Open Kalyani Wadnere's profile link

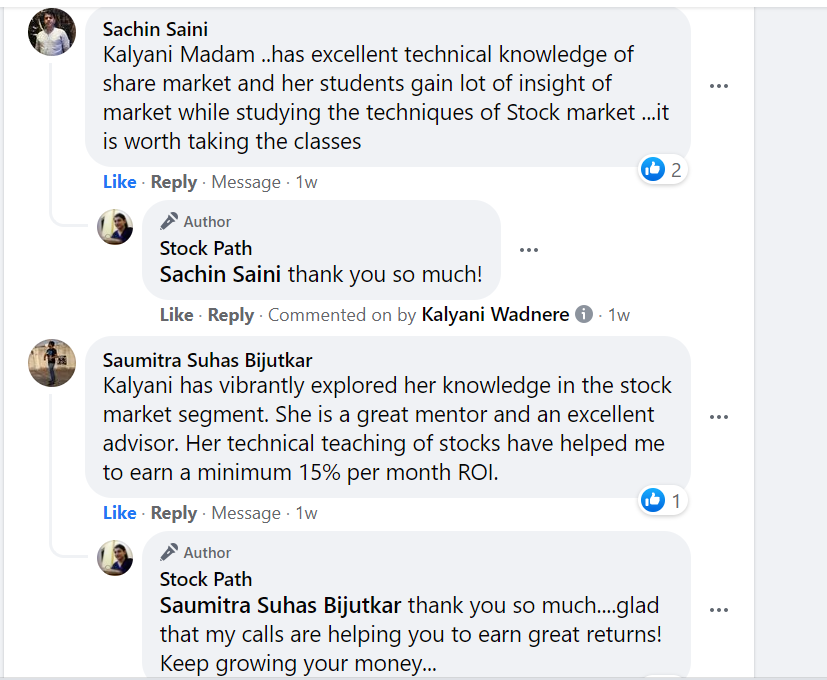(x=495, y=315)
